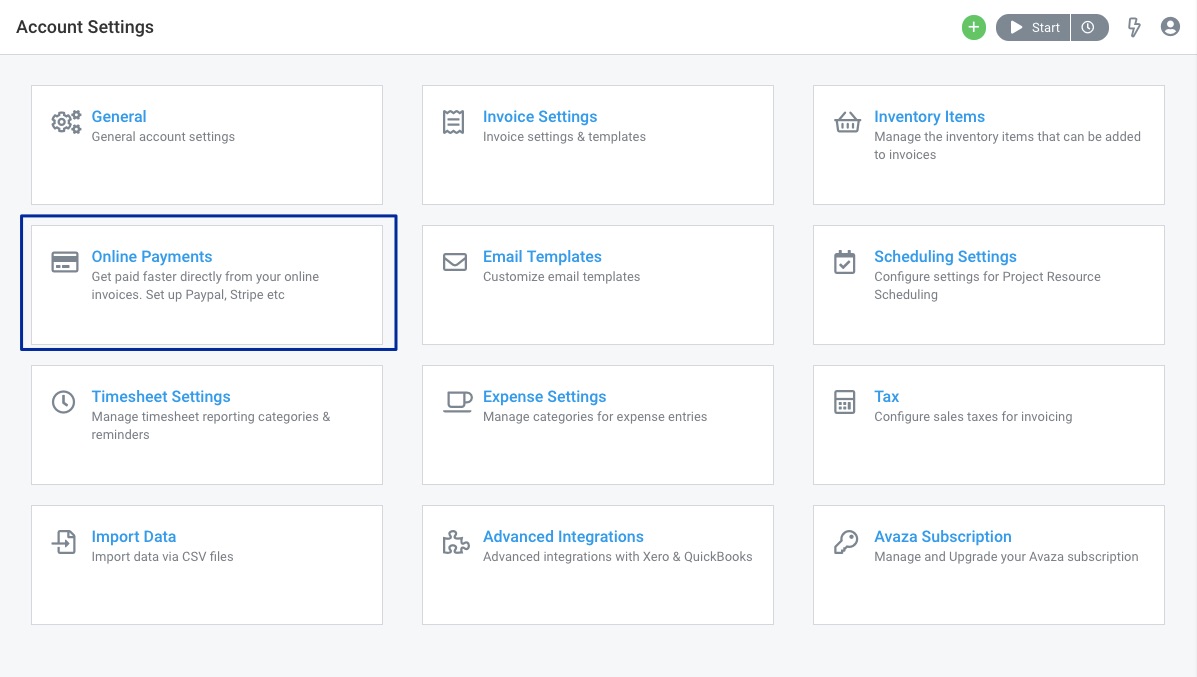Click 'Manage and Upgrade your Avaza subscription' text
The image size is (1197, 677).
[1006, 556]
